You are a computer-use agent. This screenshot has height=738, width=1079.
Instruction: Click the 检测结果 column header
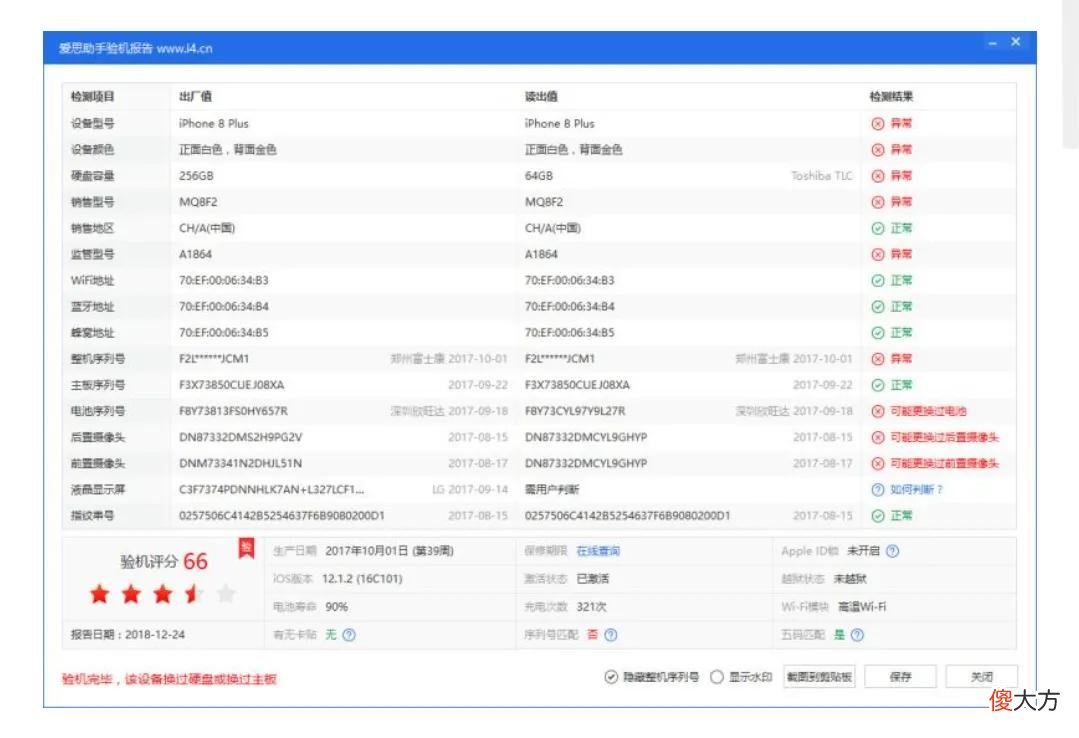891,97
